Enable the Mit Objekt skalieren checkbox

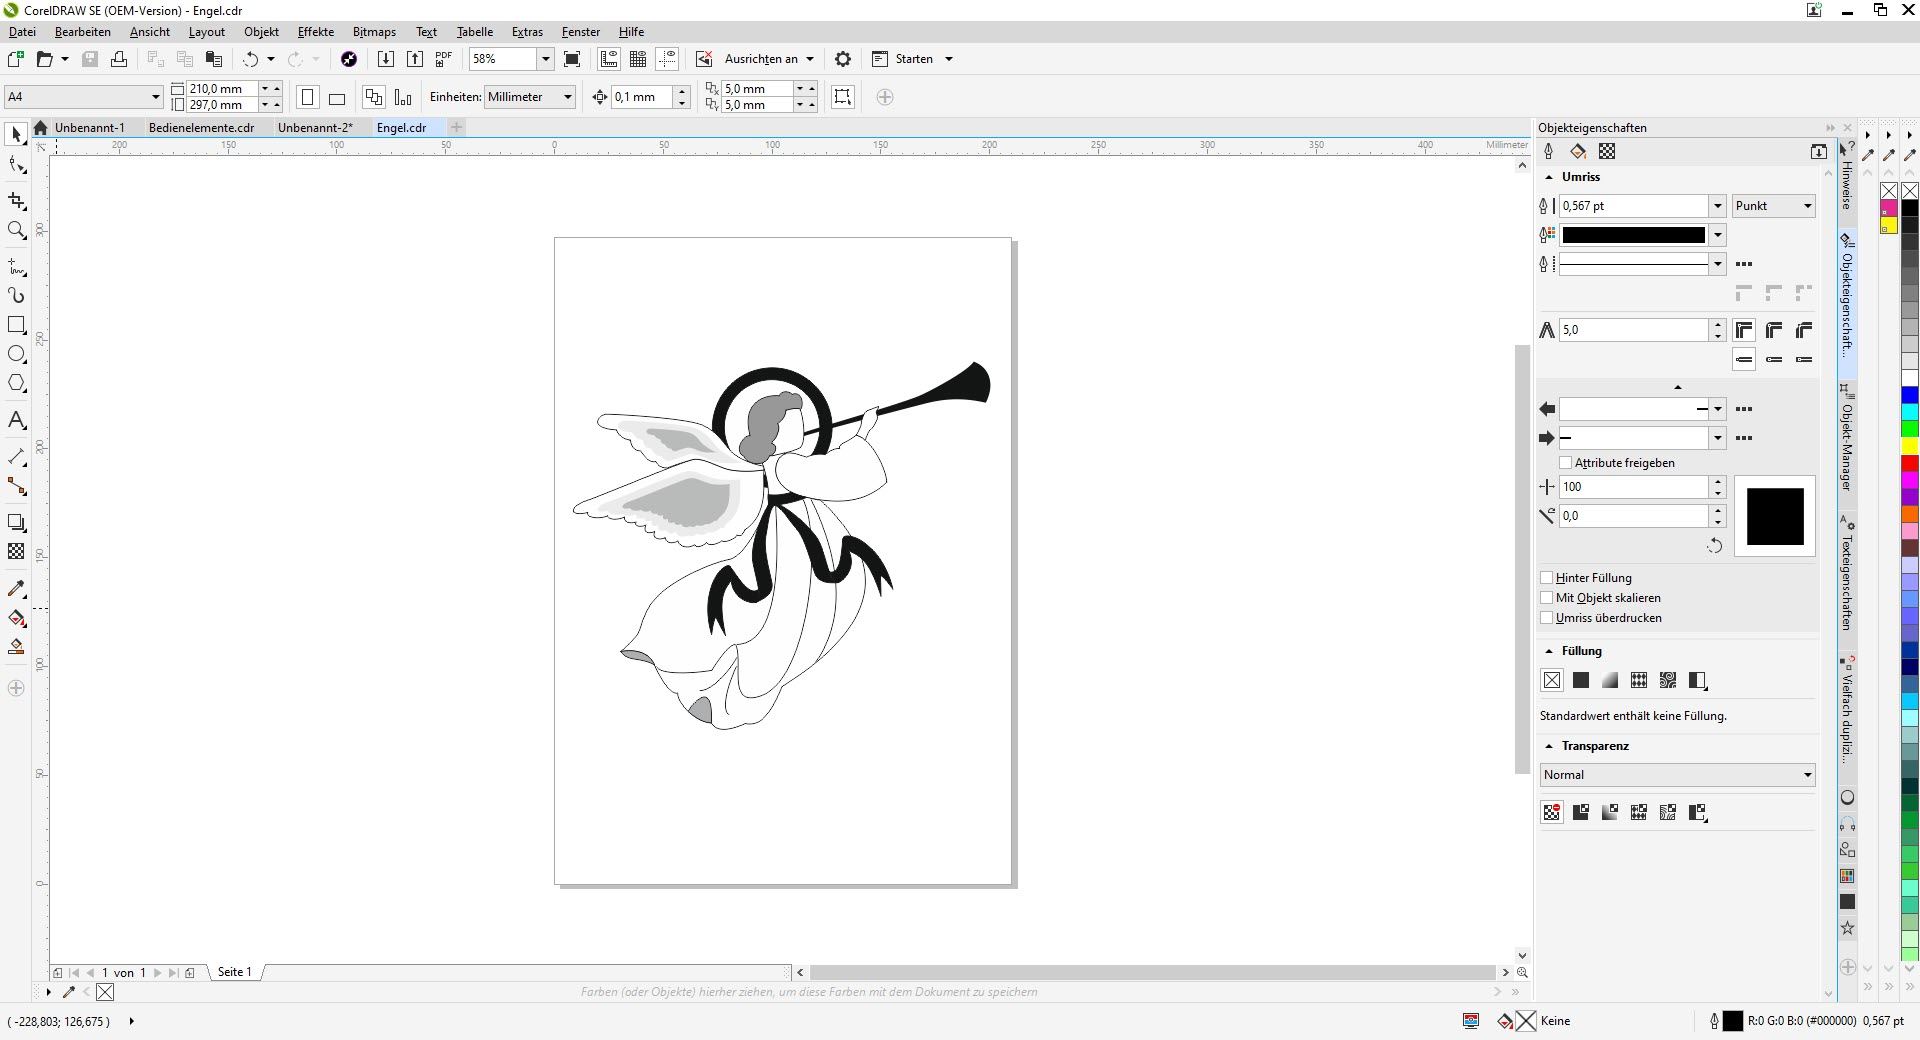[1547, 598]
